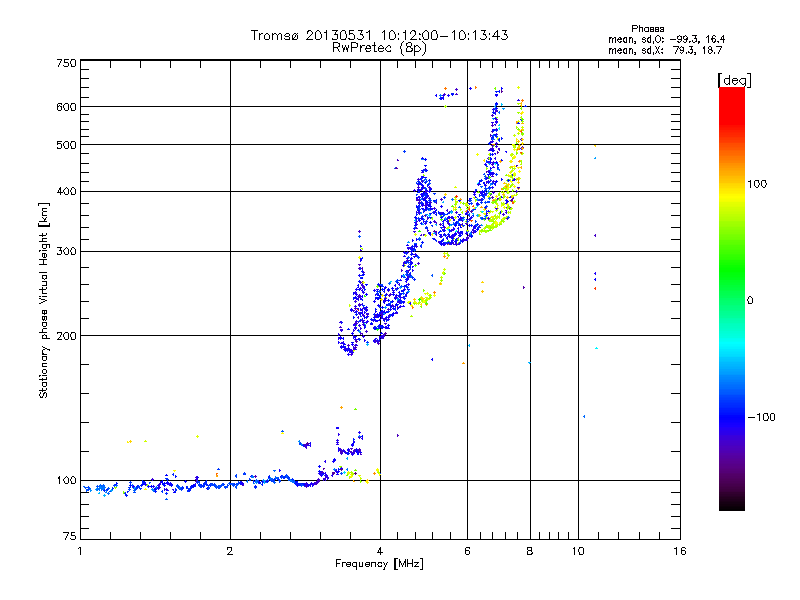Click colorbar label '0'
The height and width of the screenshot is (600, 800).
pyautogui.click(x=750, y=301)
